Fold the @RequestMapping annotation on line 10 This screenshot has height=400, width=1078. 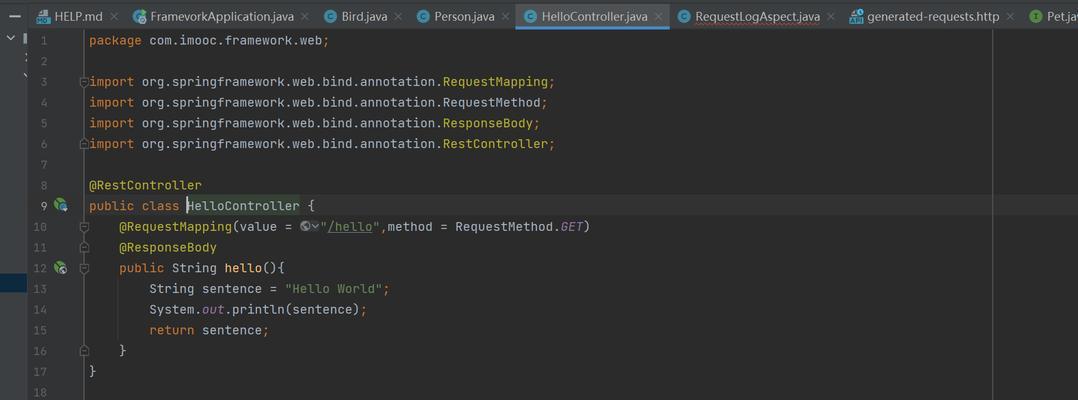tap(85, 226)
